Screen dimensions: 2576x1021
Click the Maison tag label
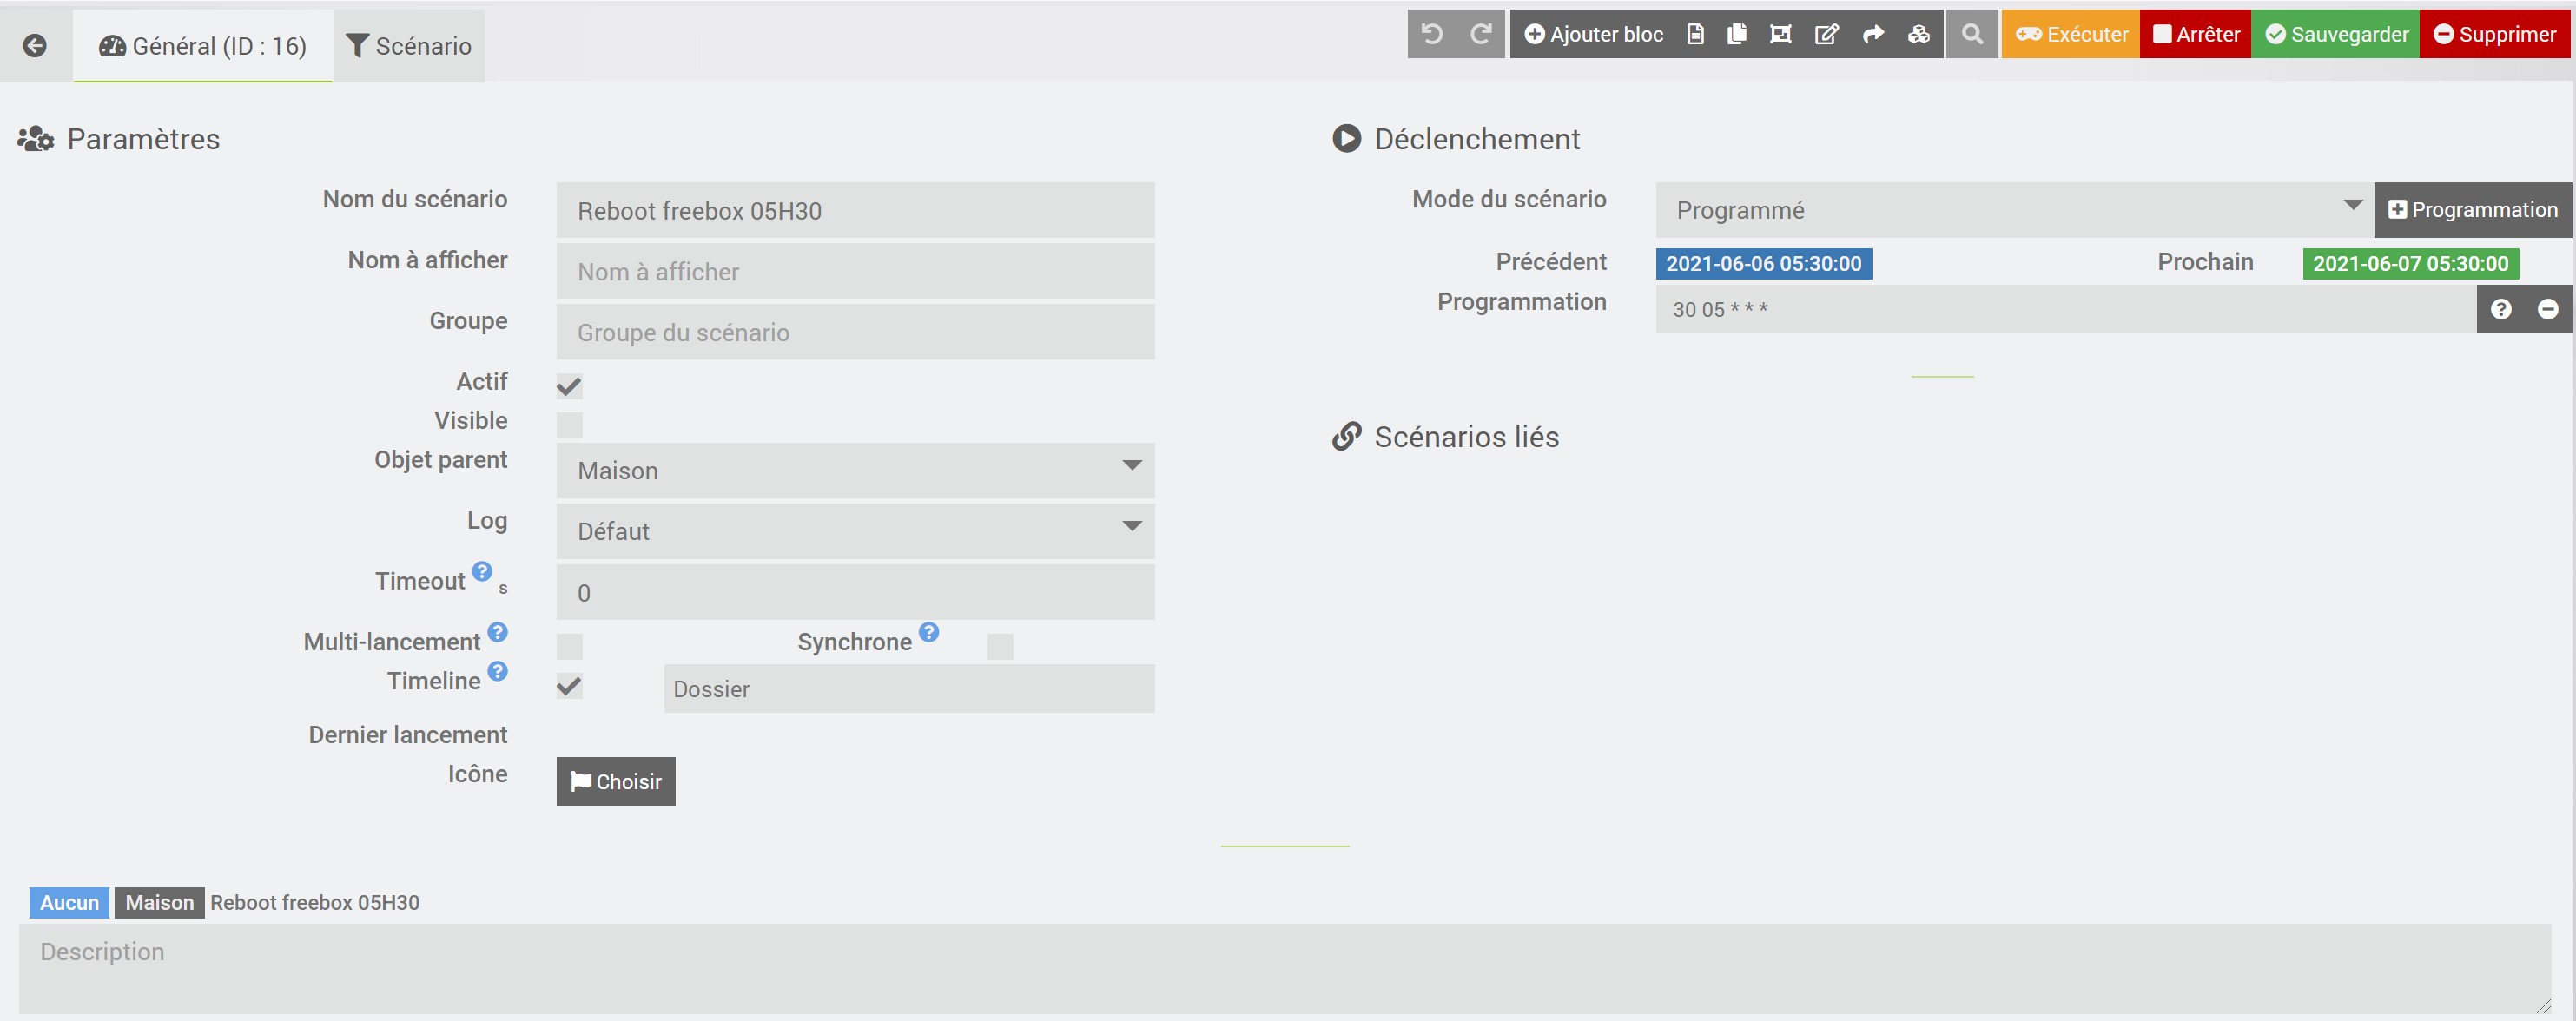[159, 902]
